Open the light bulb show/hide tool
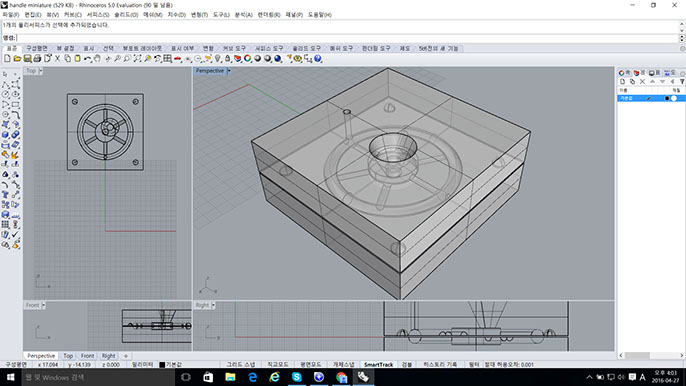This screenshot has width=686, height=386. click(x=218, y=58)
